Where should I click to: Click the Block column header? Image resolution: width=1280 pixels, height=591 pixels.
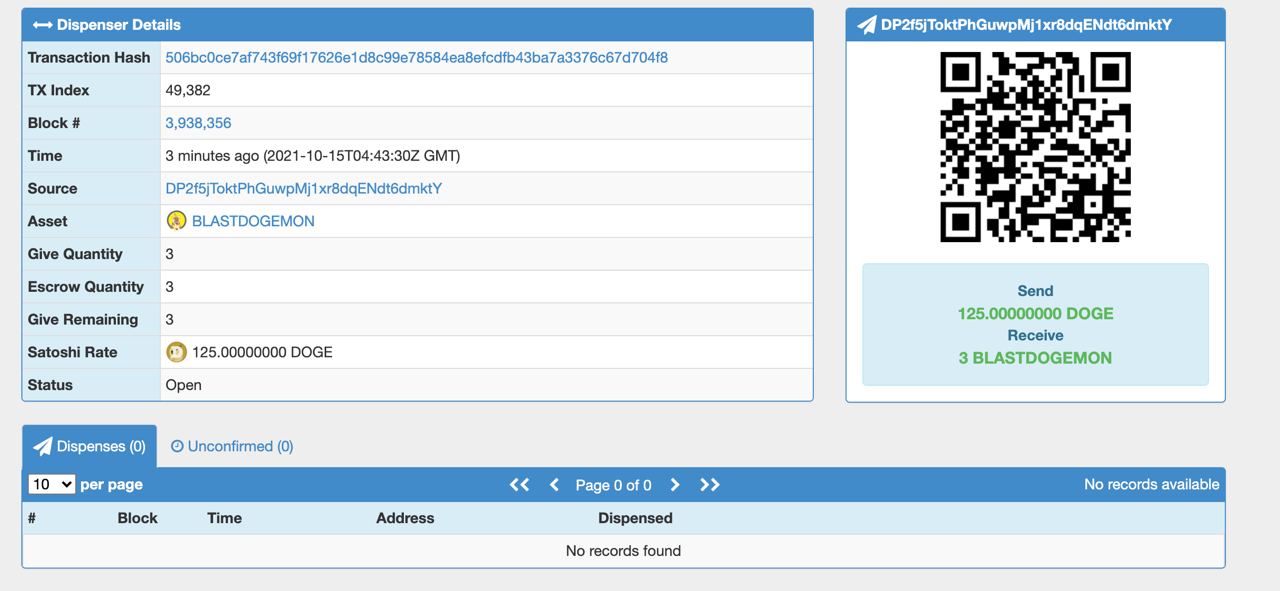pyautogui.click(x=137, y=518)
